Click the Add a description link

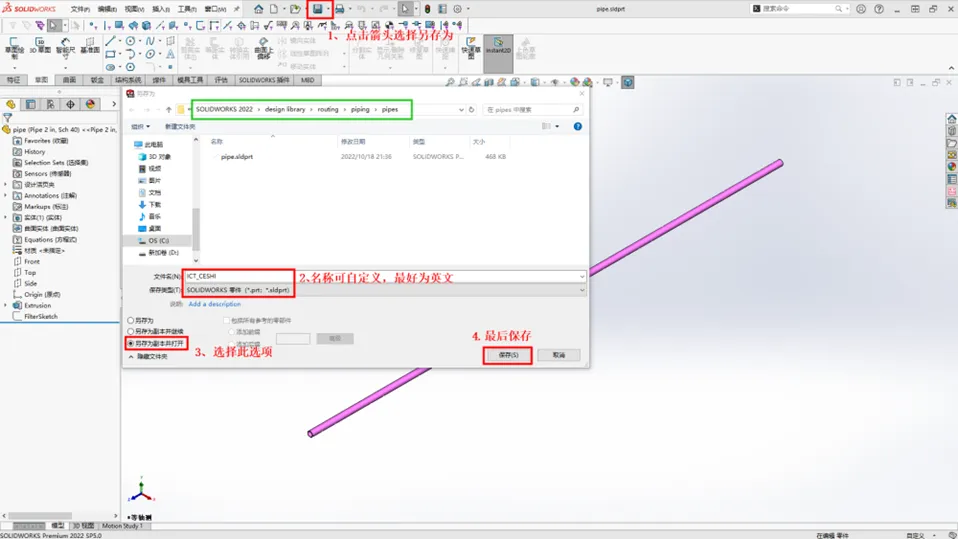pyautogui.click(x=214, y=304)
